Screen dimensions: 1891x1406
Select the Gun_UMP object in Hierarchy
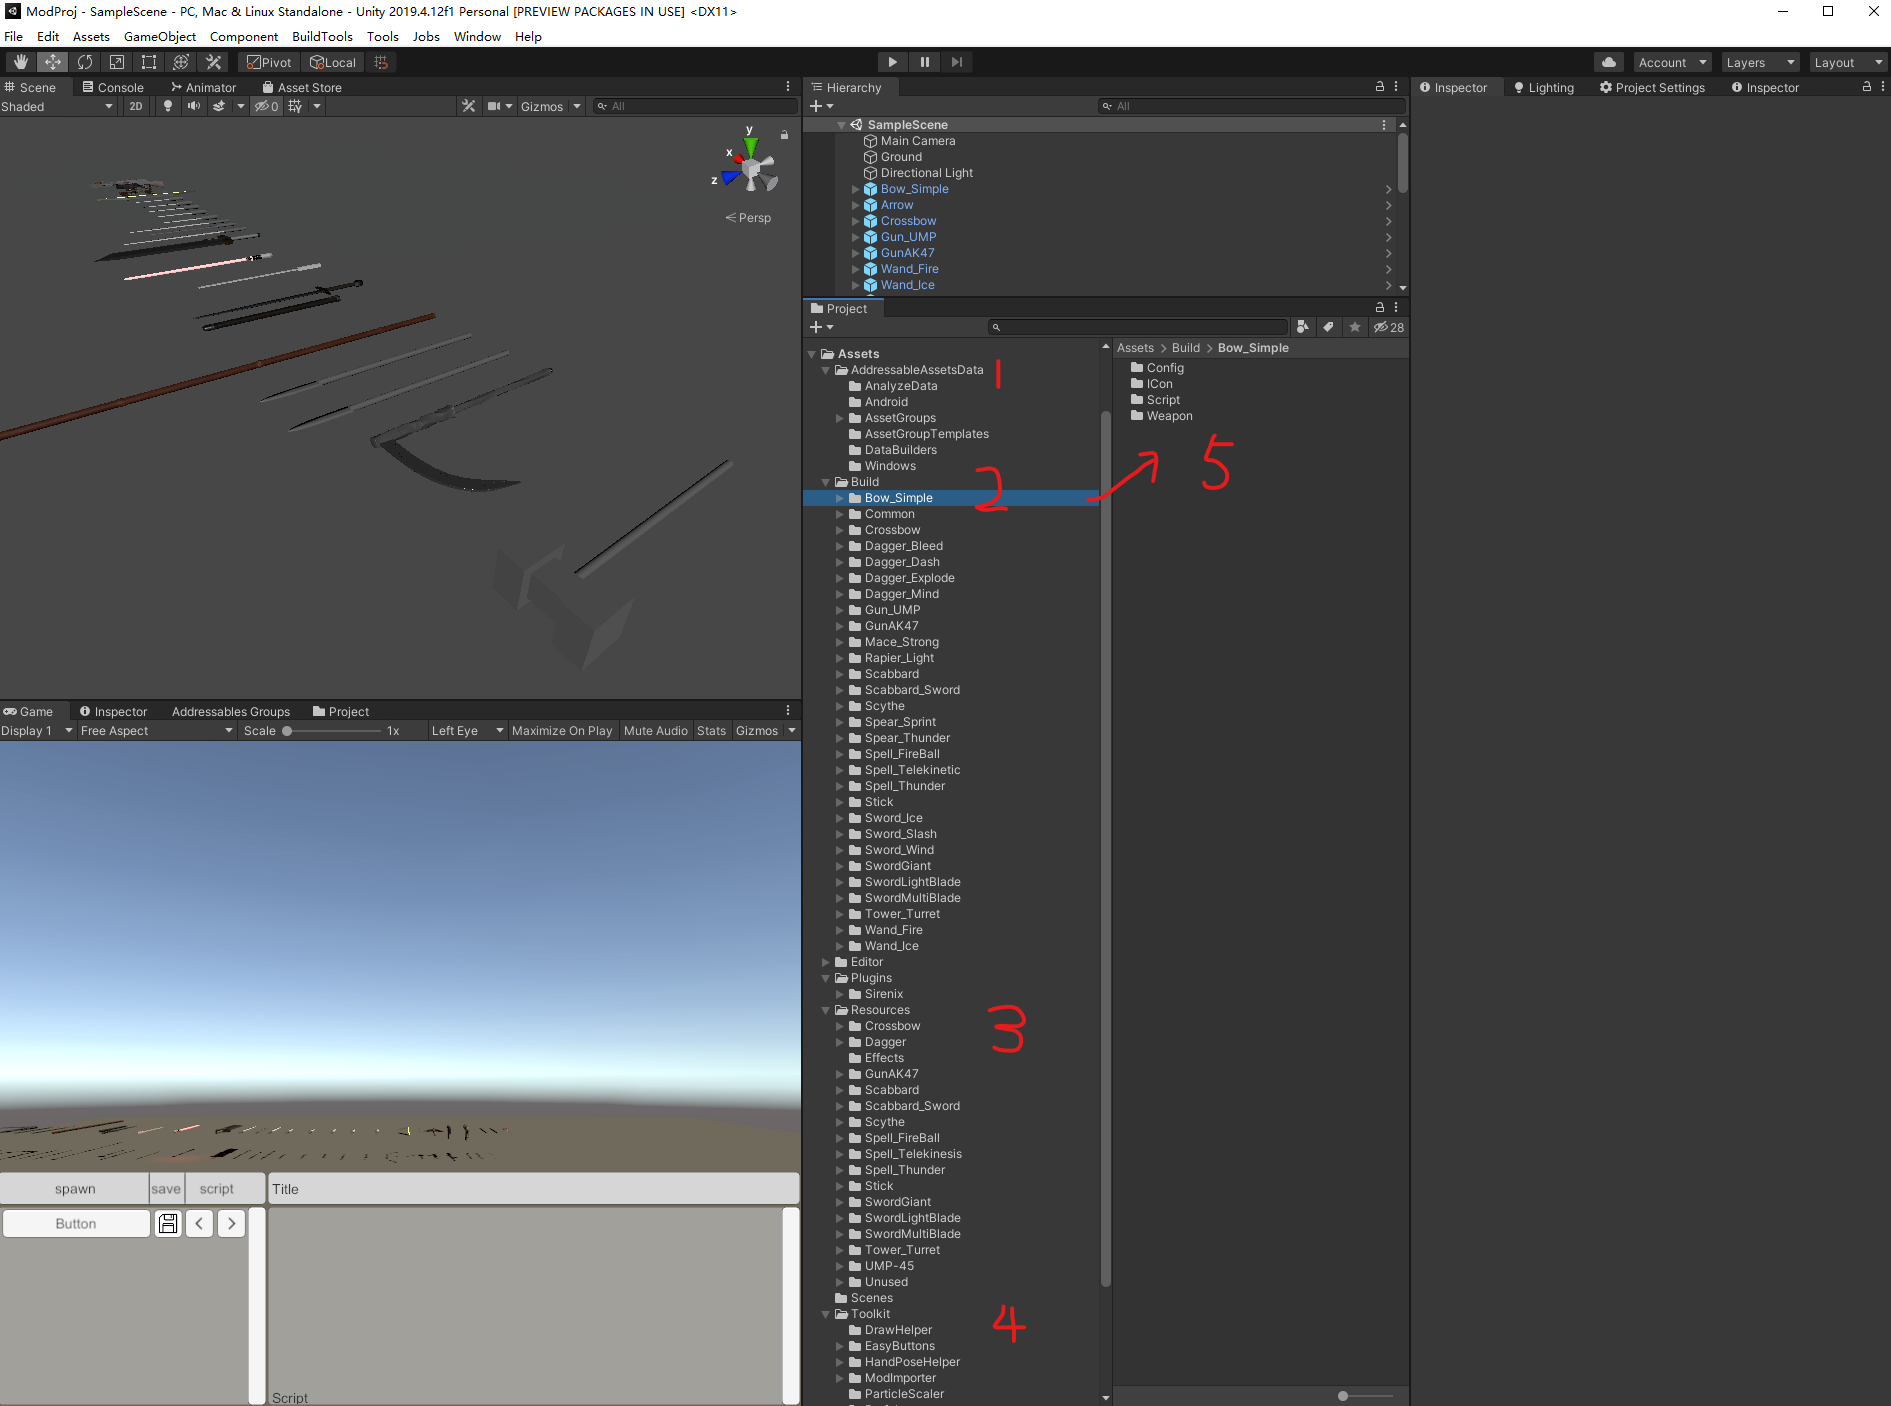(908, 237)
